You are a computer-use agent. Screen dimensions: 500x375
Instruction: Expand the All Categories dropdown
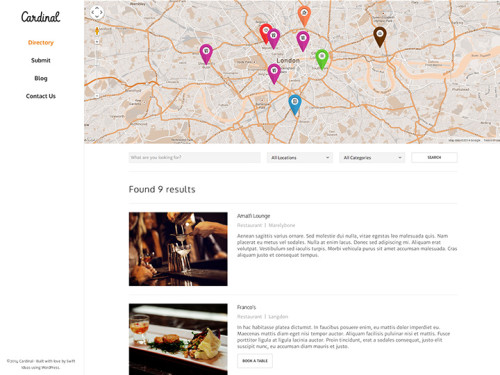pyautogui.click(x=372, y=158)
